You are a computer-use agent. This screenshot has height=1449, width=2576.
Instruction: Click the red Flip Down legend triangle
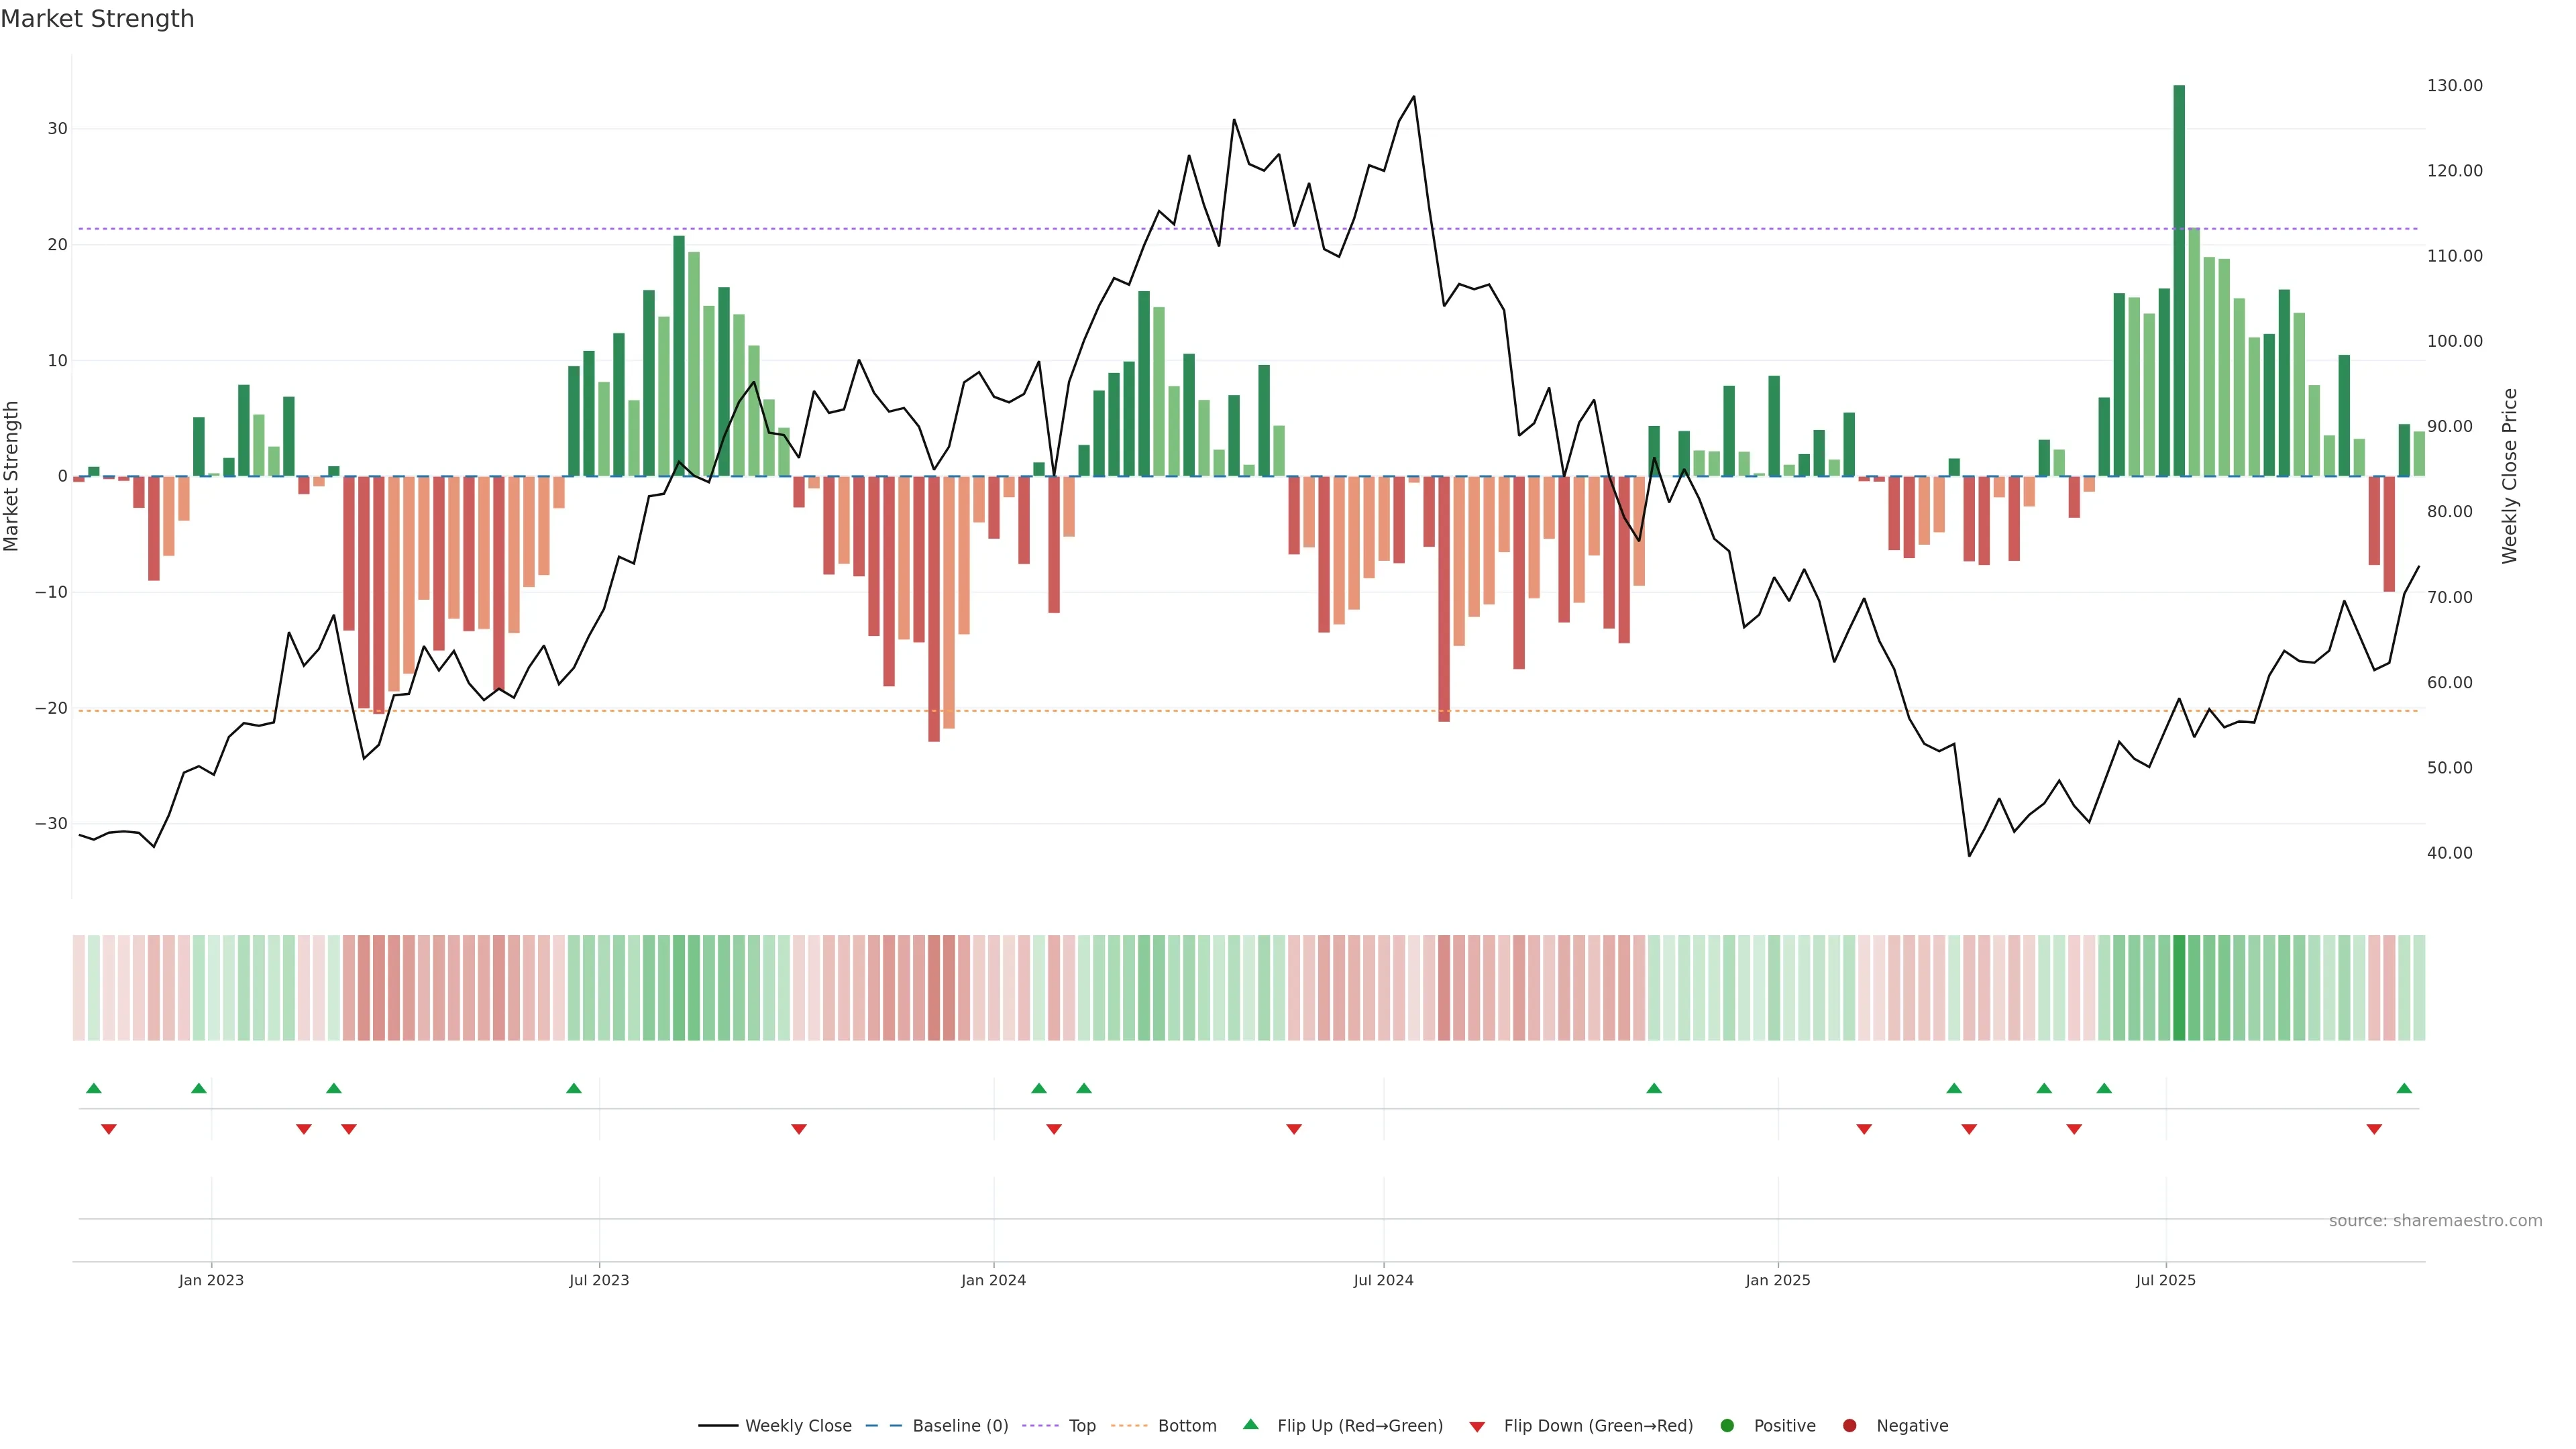pos(1477,1427)
